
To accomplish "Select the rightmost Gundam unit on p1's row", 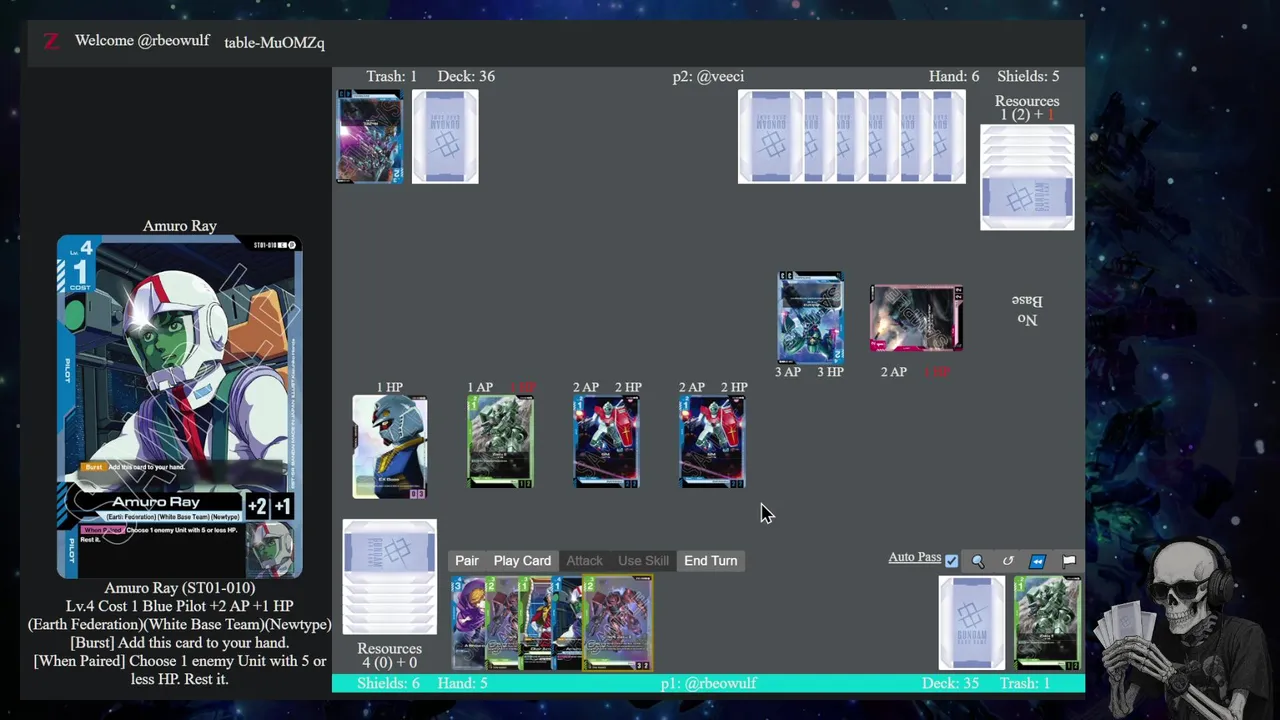I will pos(712,442).
